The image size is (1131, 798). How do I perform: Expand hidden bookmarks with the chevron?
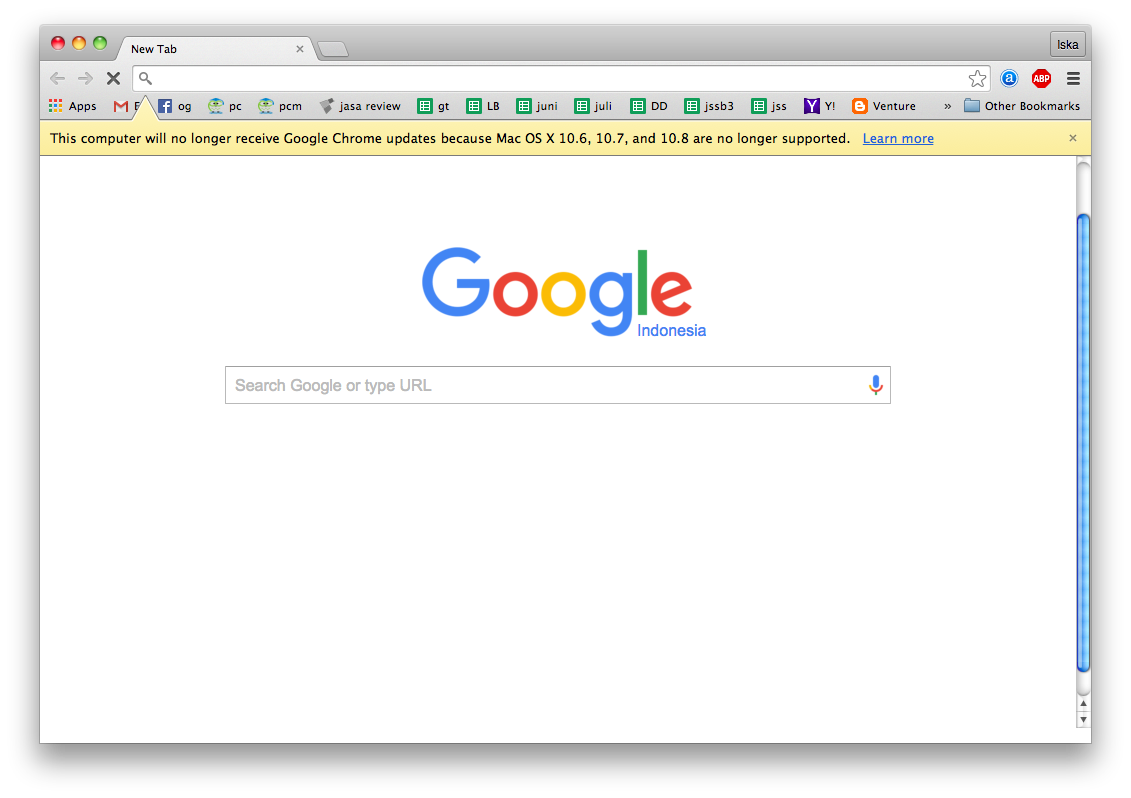coord(947,106)
